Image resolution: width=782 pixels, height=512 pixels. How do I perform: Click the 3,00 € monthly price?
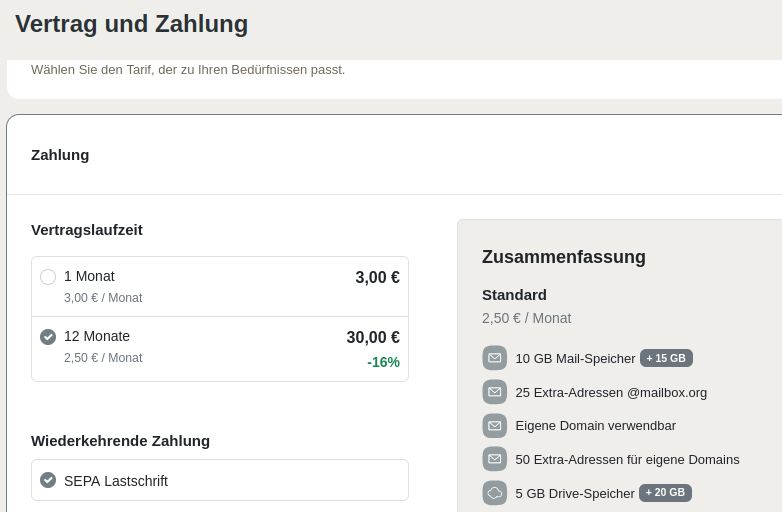point(377,278)
